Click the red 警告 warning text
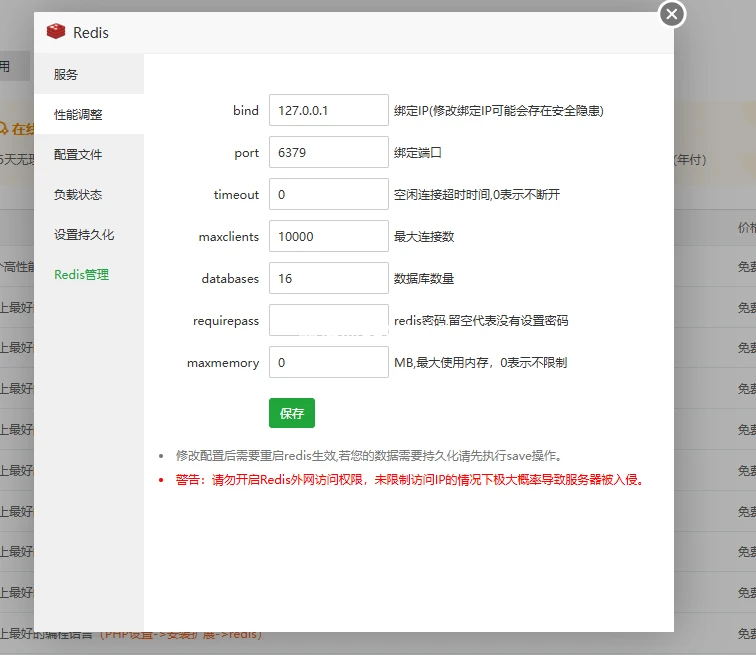The height and width of the screenshot is (655, 756). click(x=409, y=480)
